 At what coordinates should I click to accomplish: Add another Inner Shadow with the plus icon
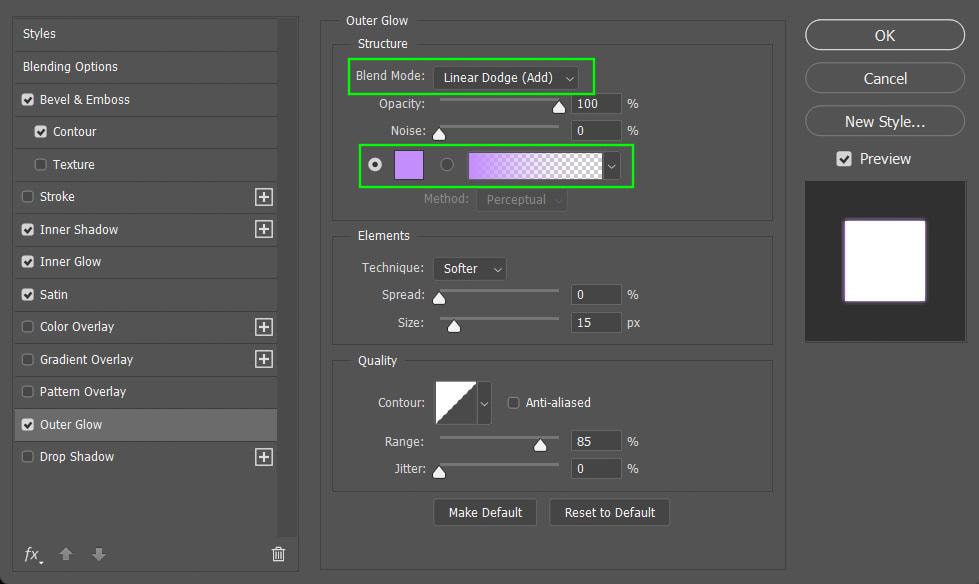263,229
